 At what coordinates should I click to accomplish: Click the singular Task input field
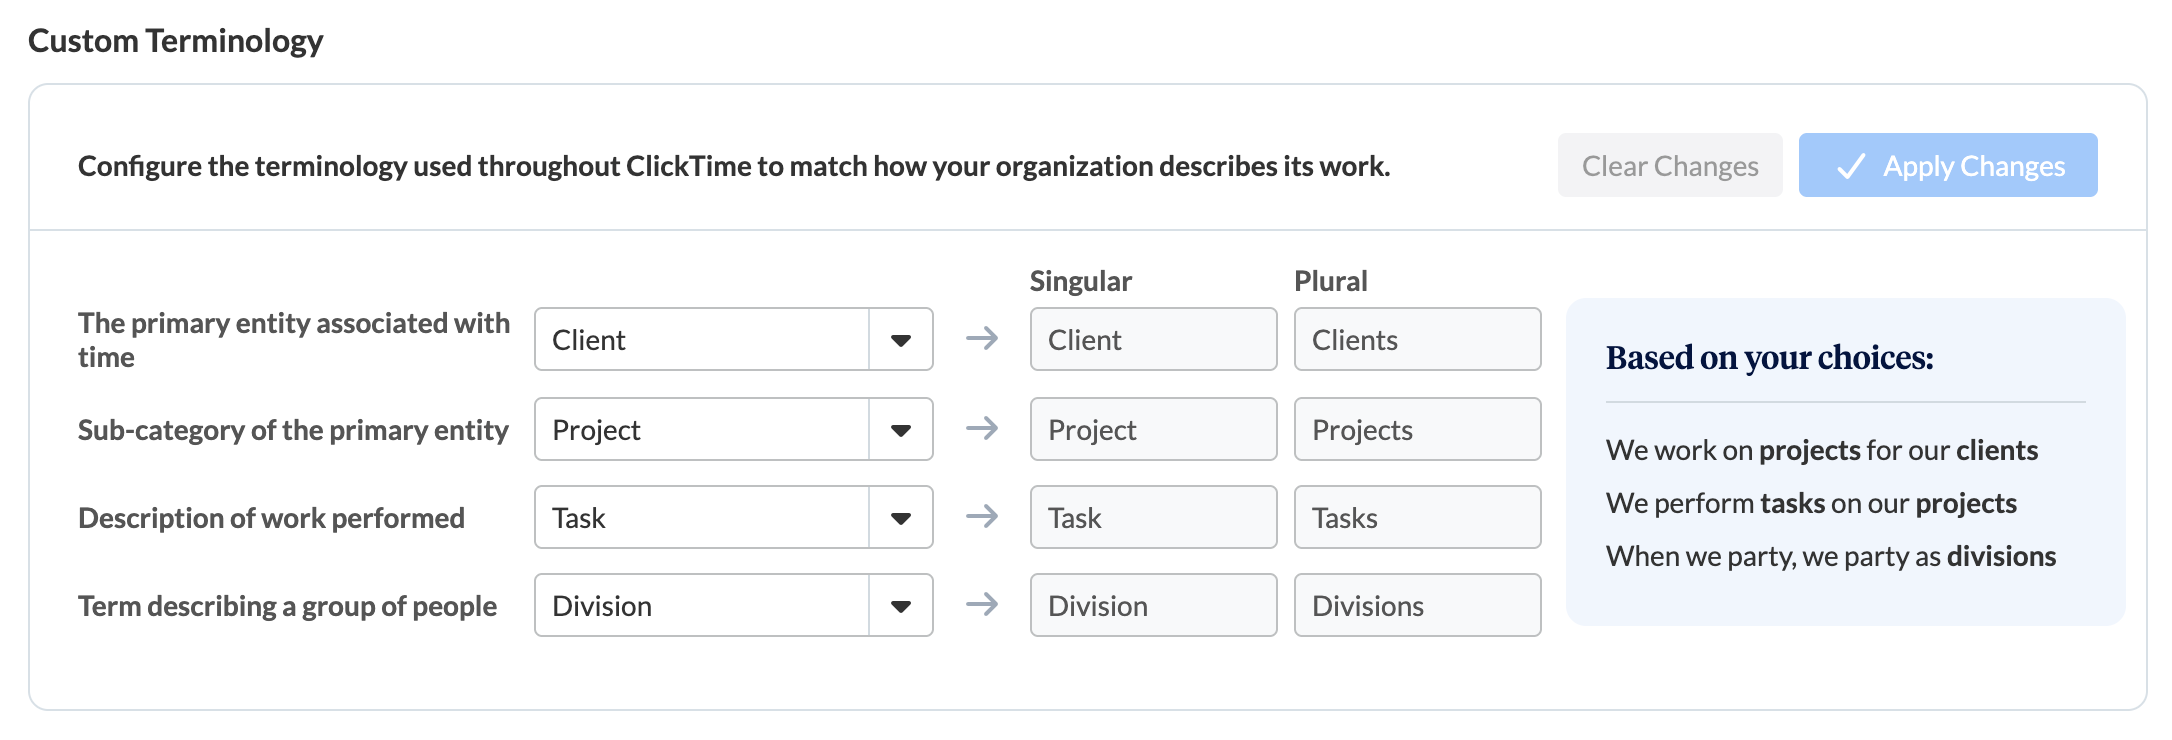(1153, 517)
